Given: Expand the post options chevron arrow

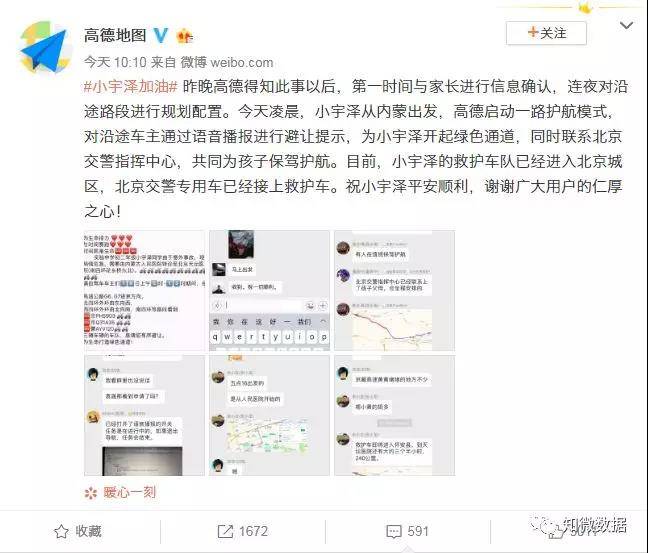Looking at the screenshot, I should [627, 26].
